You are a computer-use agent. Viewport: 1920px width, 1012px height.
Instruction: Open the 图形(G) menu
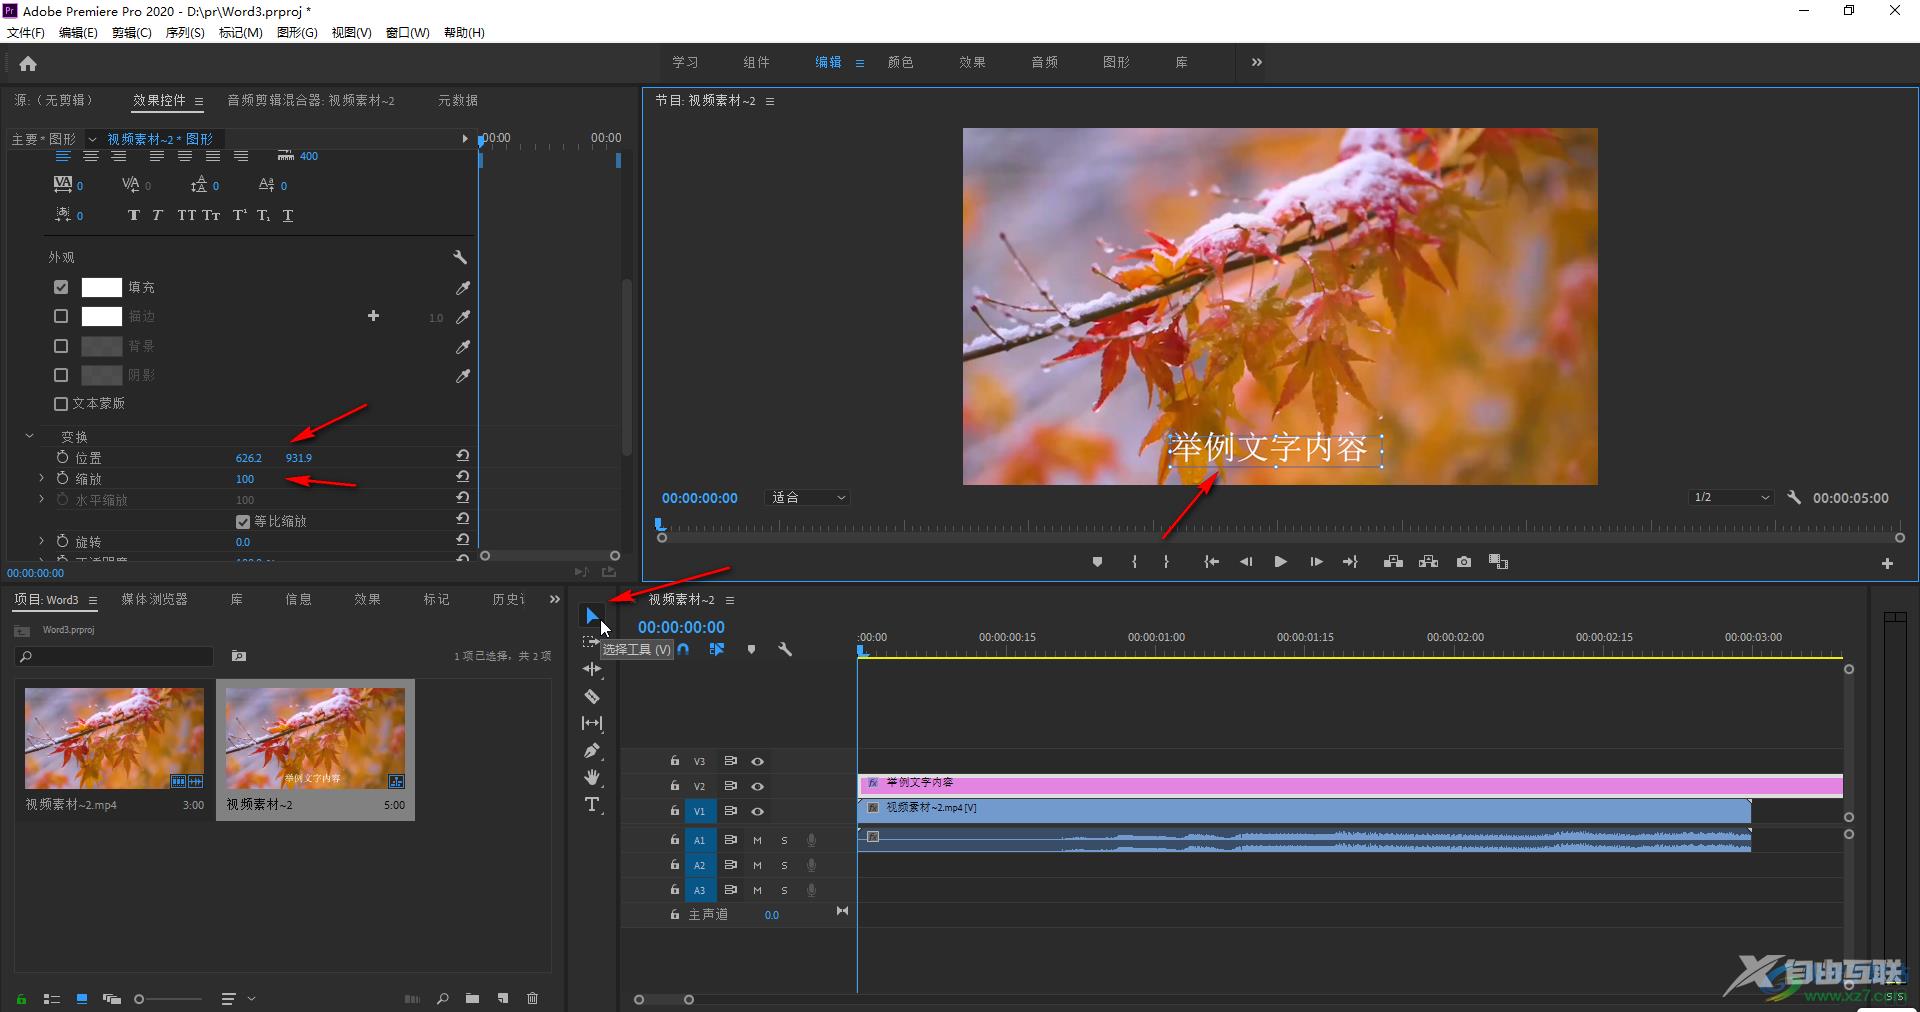click(297, 32)
